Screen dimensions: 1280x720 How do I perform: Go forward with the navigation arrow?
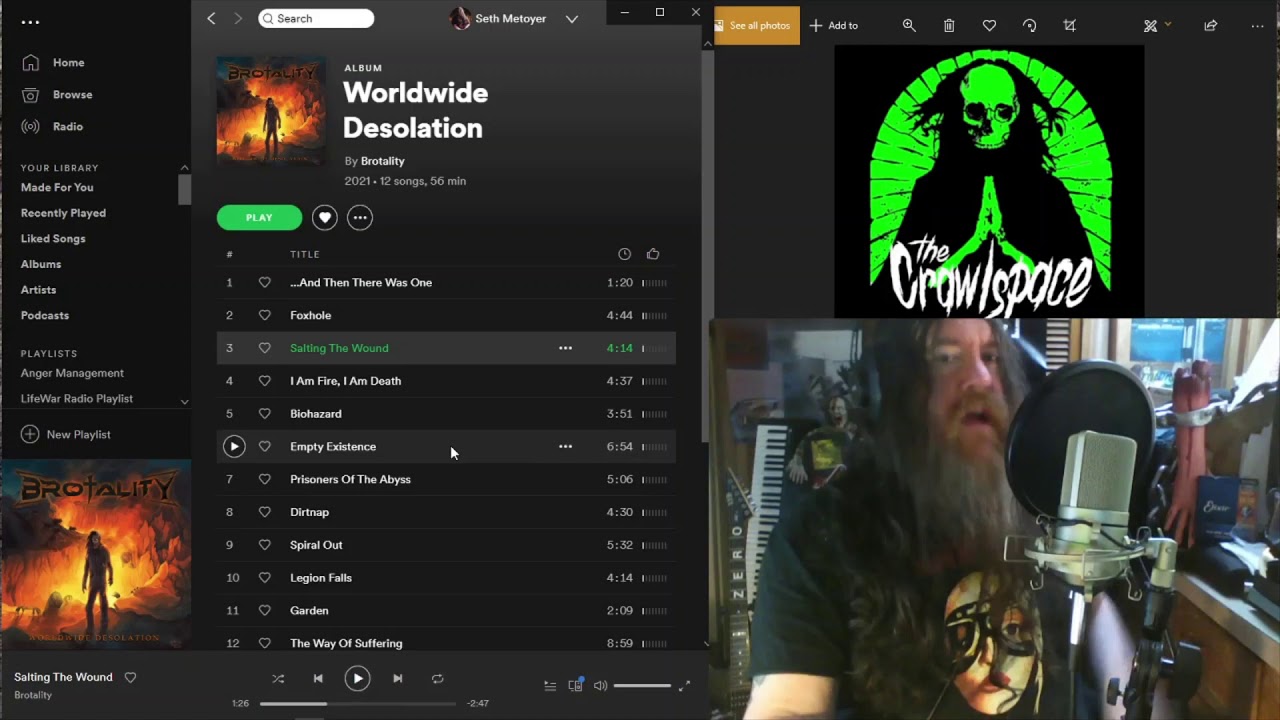coord(237,18)
